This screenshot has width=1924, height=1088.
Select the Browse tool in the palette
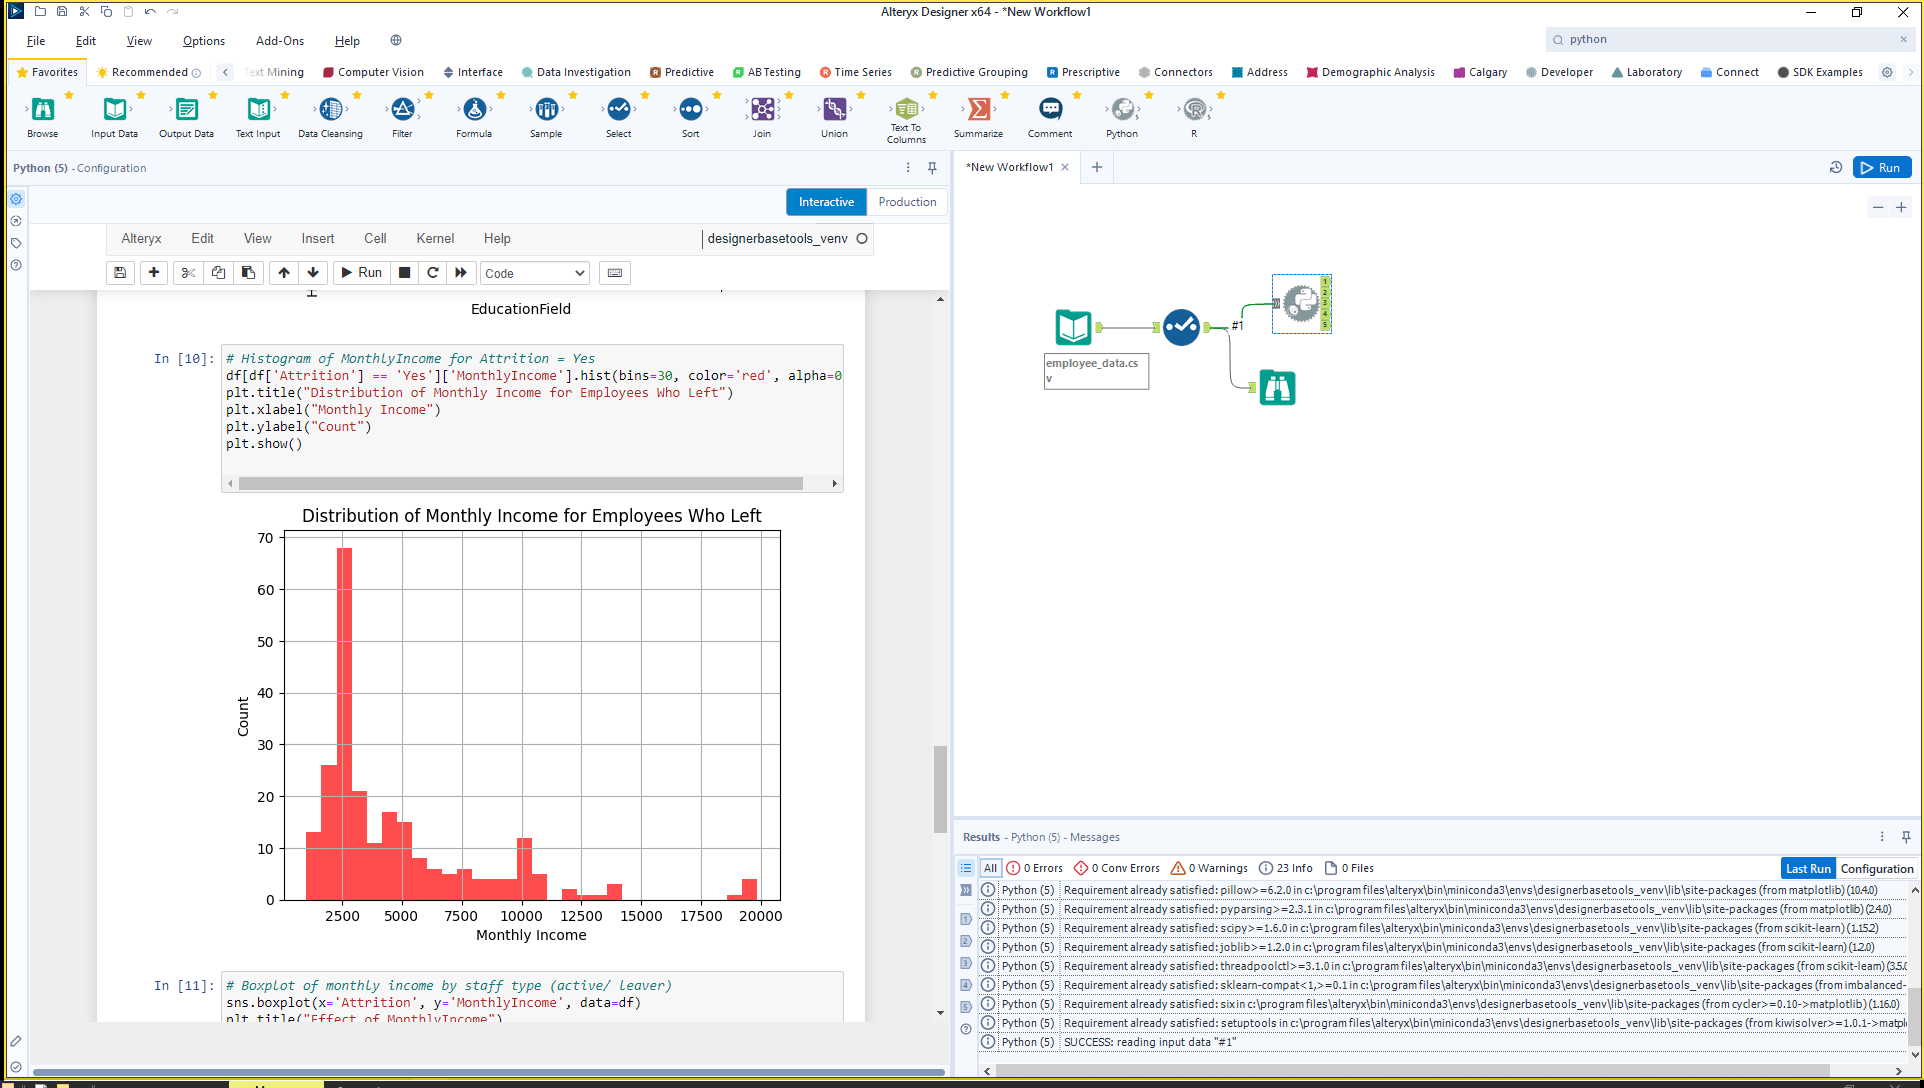[41, 112]
